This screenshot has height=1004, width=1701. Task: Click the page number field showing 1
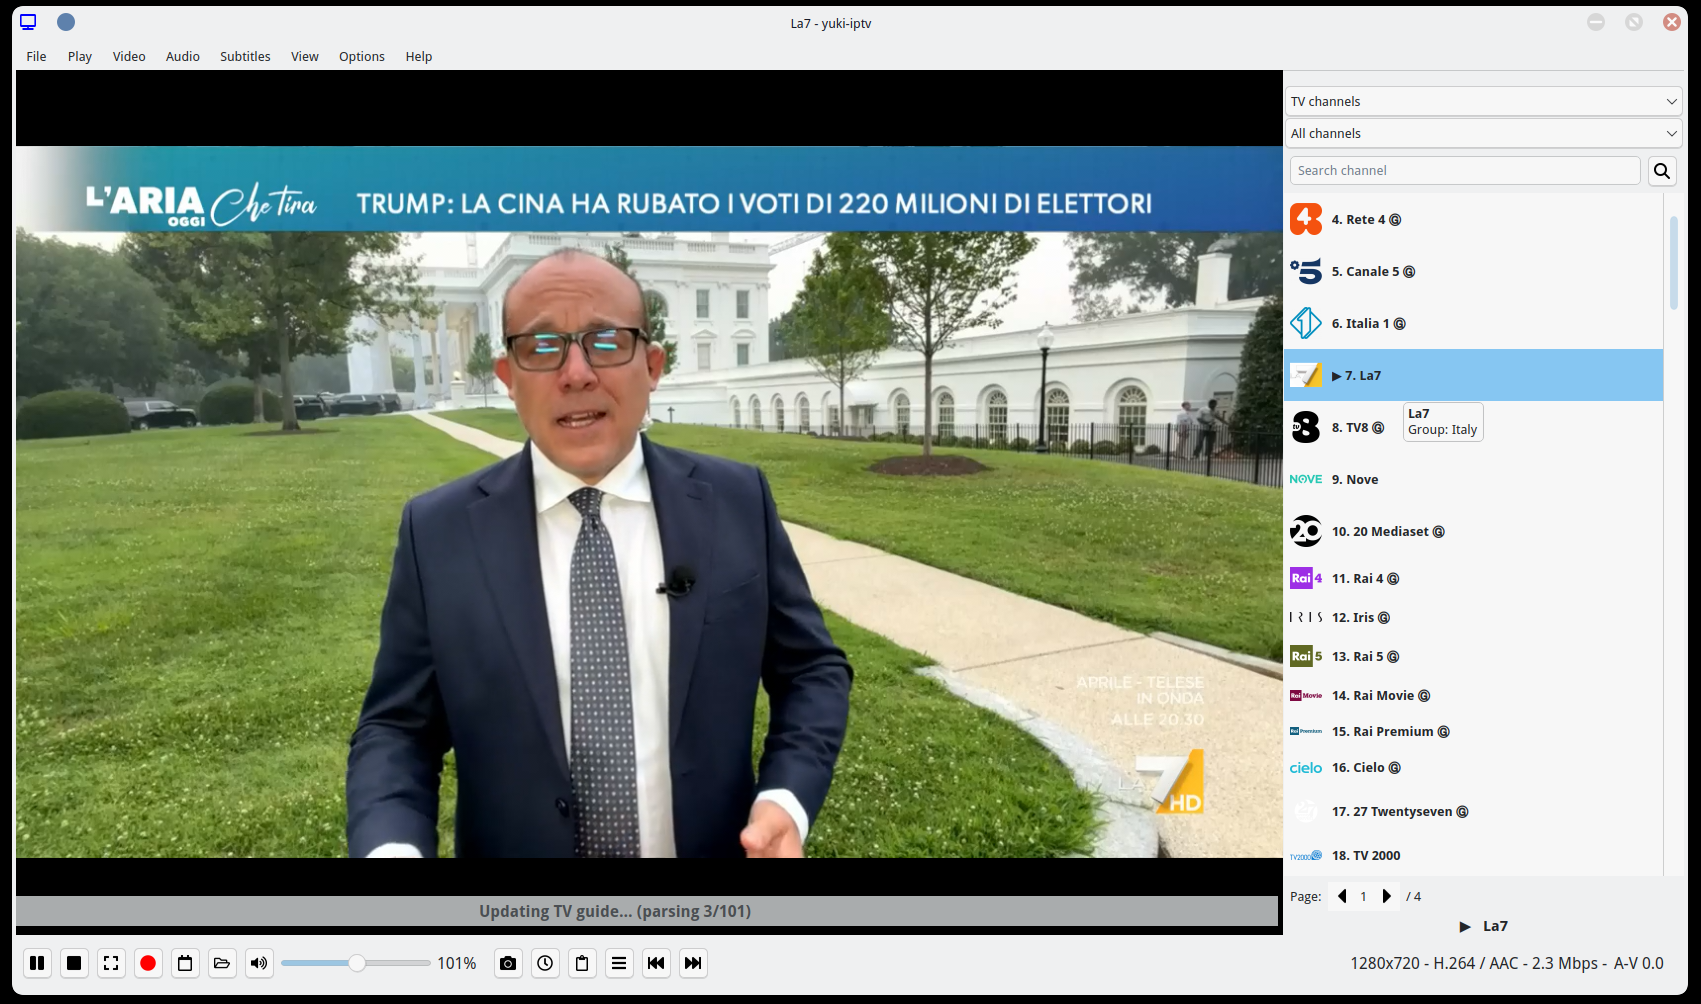pos(1363,896)
